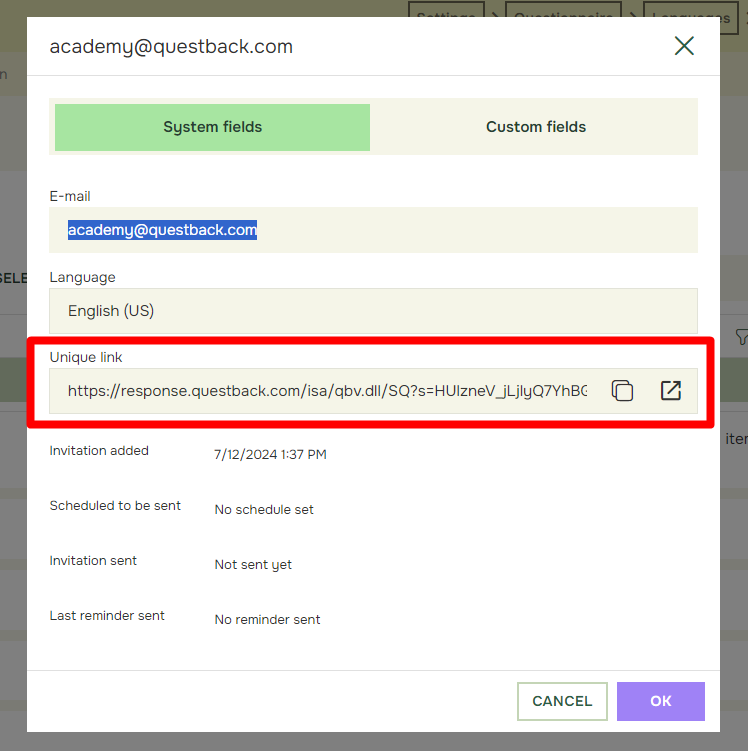The image size is (748, 751).
Task: Click the 'Invitation sent' label
Action: pos(93,560)
